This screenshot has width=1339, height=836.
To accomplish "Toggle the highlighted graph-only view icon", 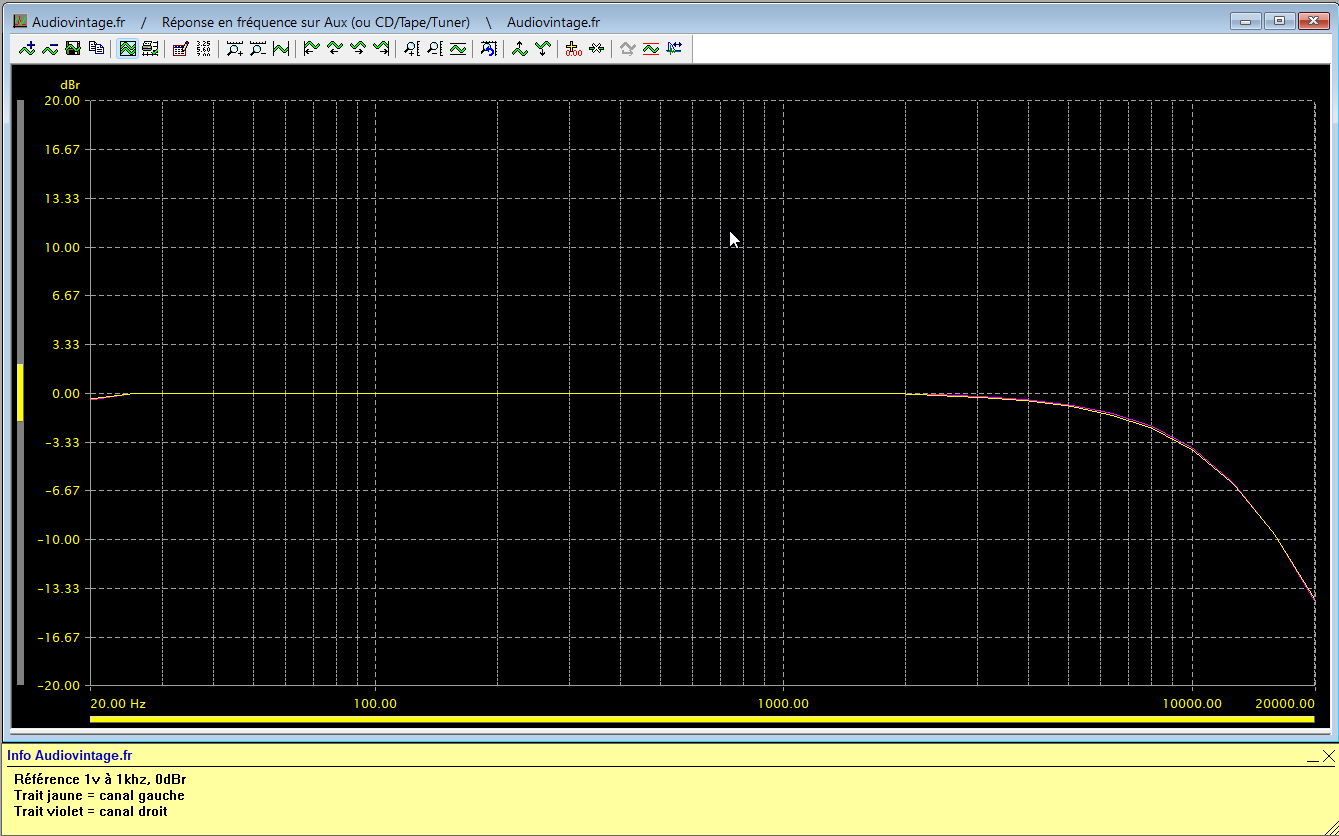I will pos(128,48).
